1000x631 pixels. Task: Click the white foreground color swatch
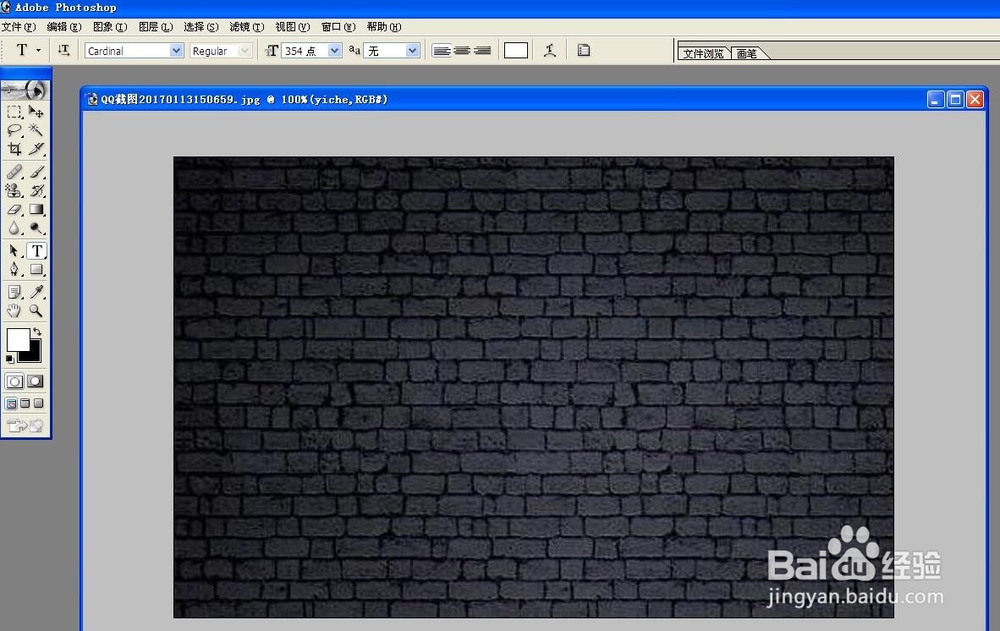(18, 340)
